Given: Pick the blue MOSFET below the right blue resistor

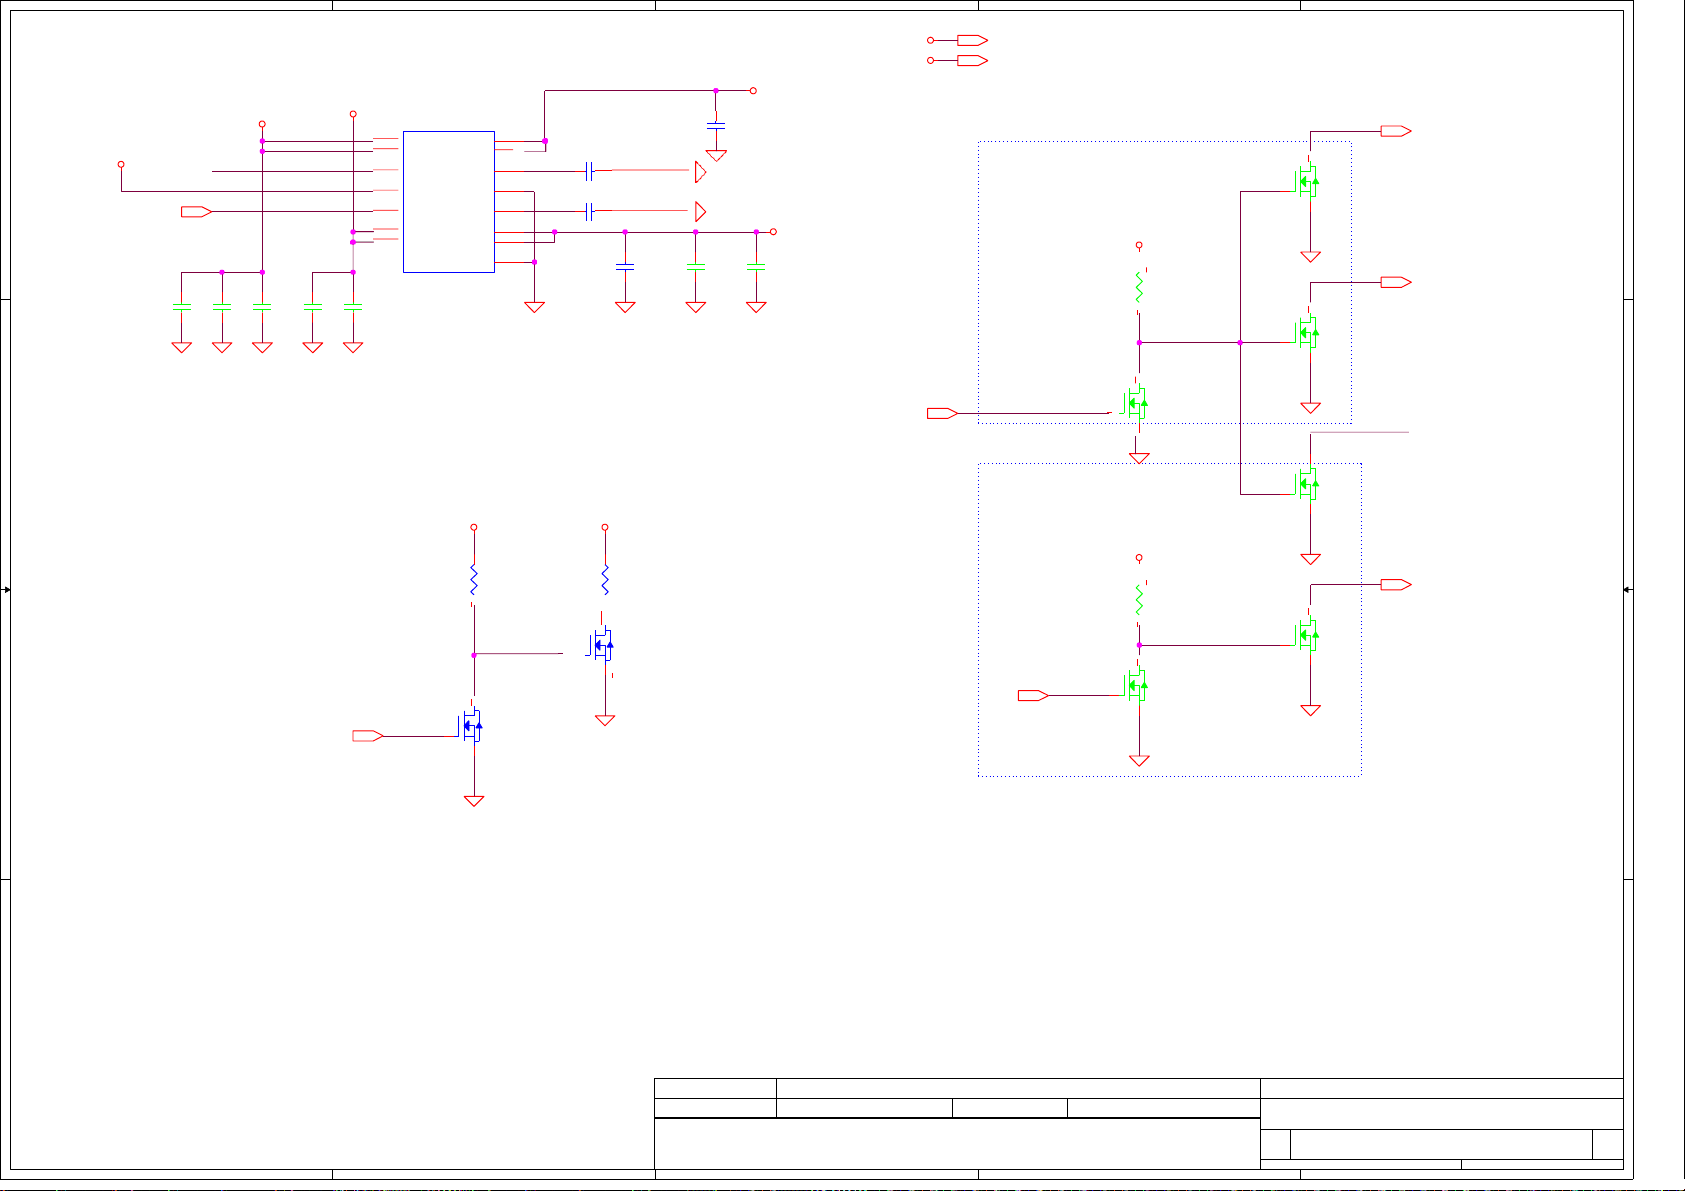Looking at the screenshot, I should click(x=602, y=645).
